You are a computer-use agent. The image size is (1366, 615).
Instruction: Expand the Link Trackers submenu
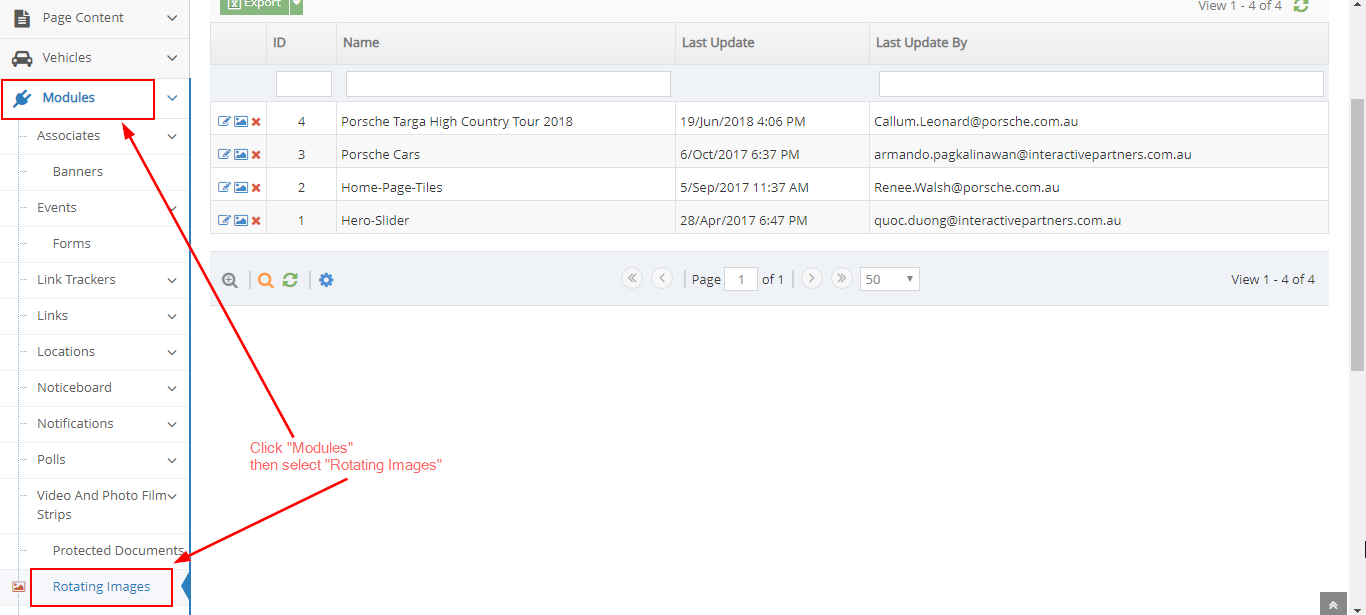[172, 280]
